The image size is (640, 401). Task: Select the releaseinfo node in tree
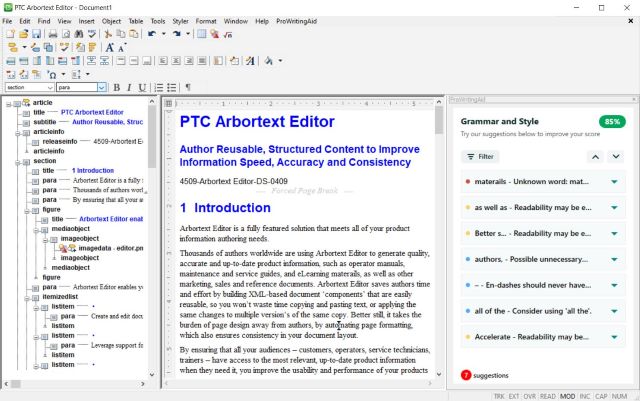point(60,142)
